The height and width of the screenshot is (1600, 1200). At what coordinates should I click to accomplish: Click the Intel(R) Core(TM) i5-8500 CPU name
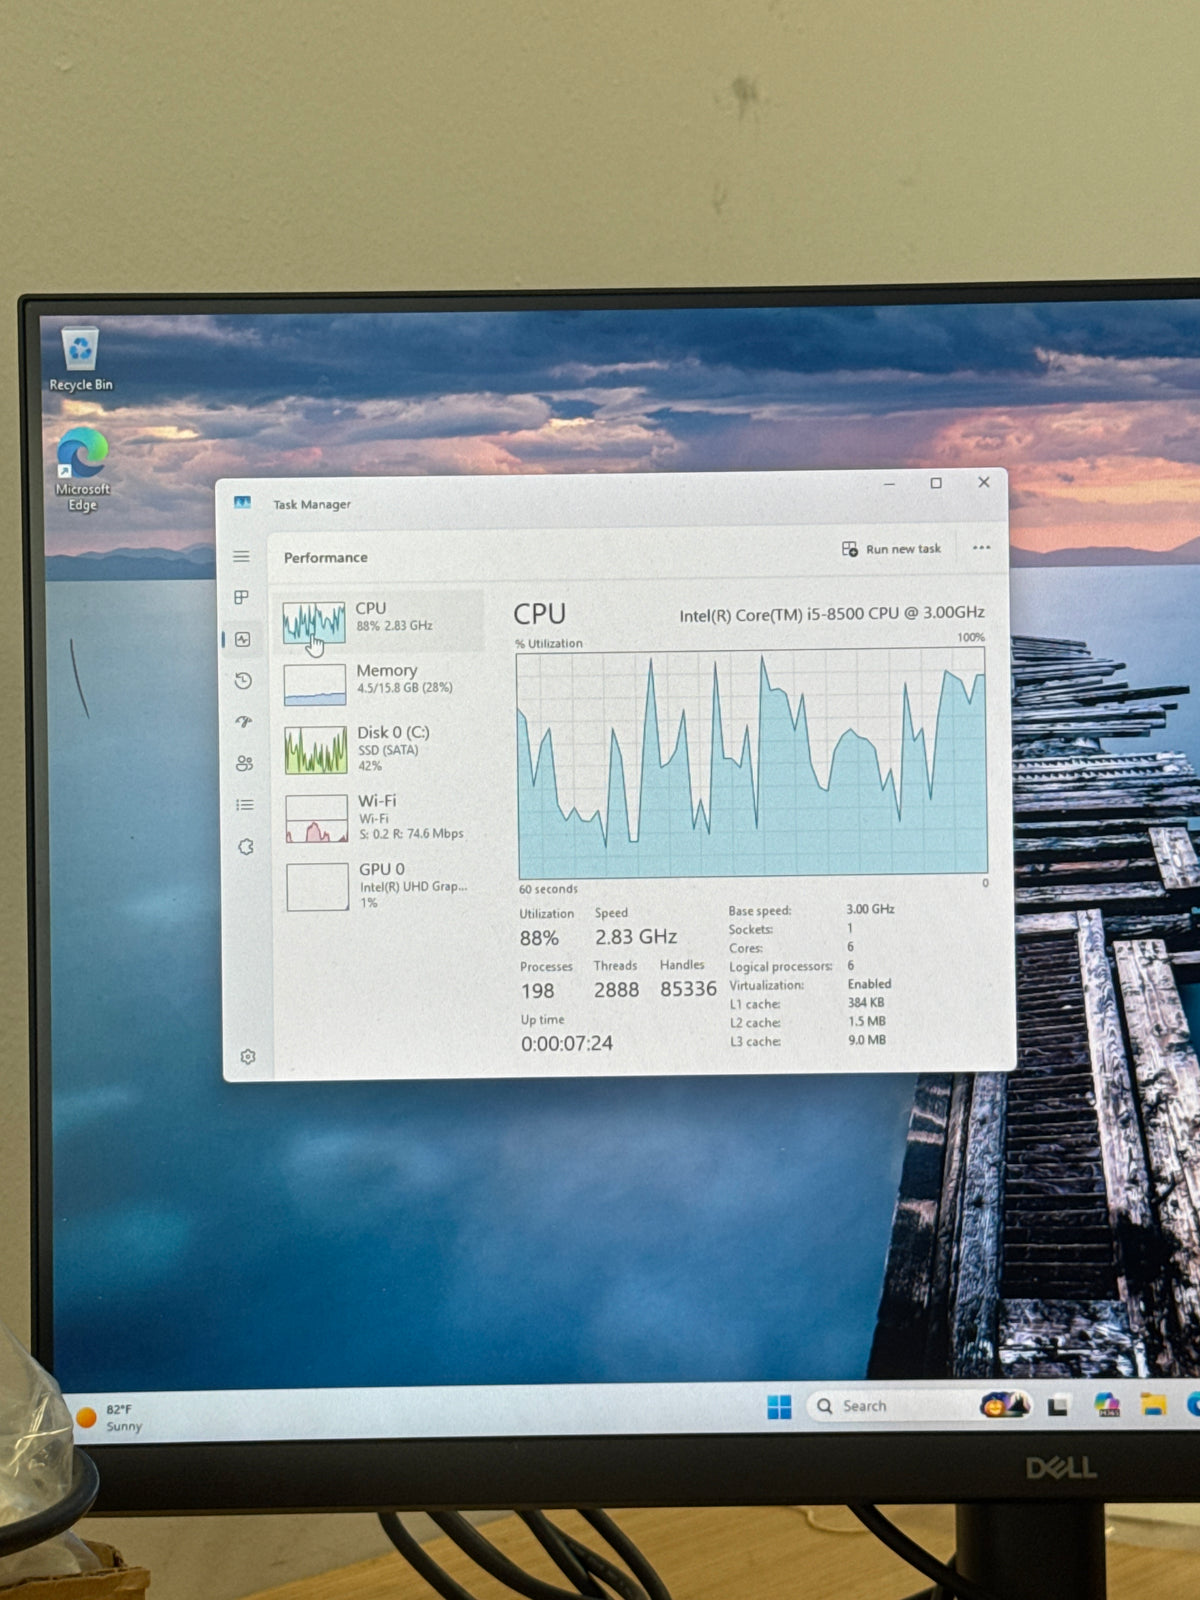[x=832, y=614]
